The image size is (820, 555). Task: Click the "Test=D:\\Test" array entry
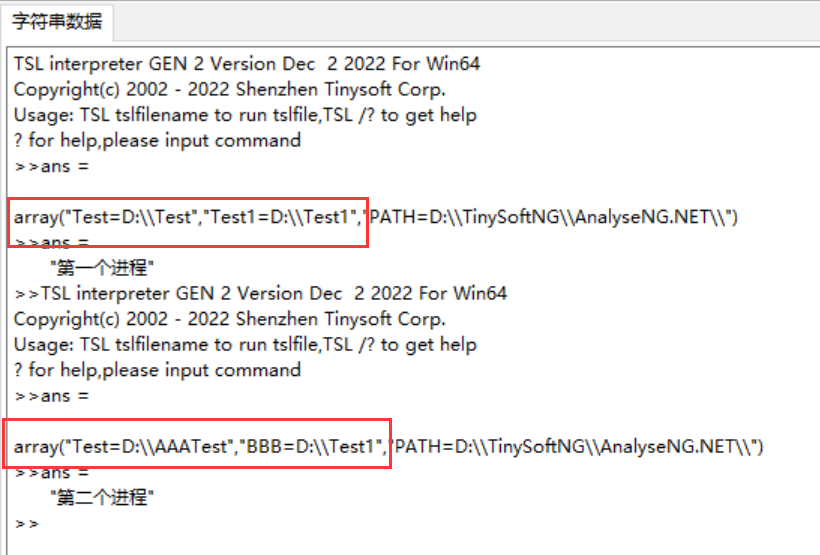(x=130, y=217)
